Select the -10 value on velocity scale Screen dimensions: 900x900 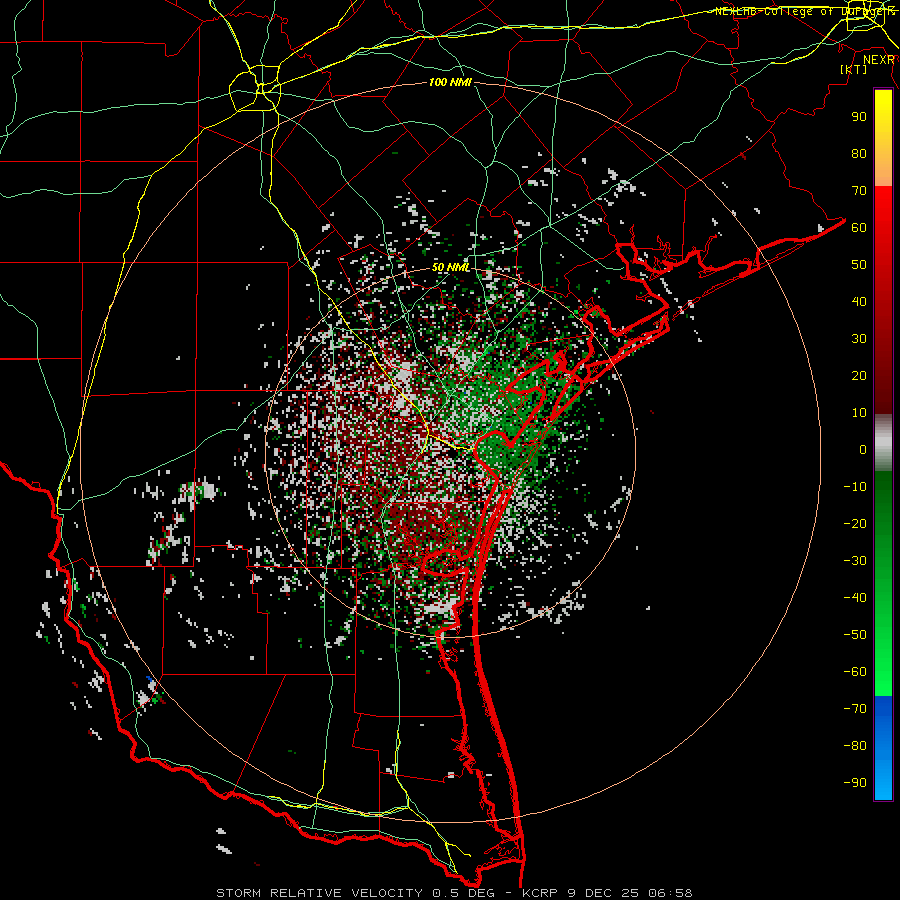click(855, 487)
